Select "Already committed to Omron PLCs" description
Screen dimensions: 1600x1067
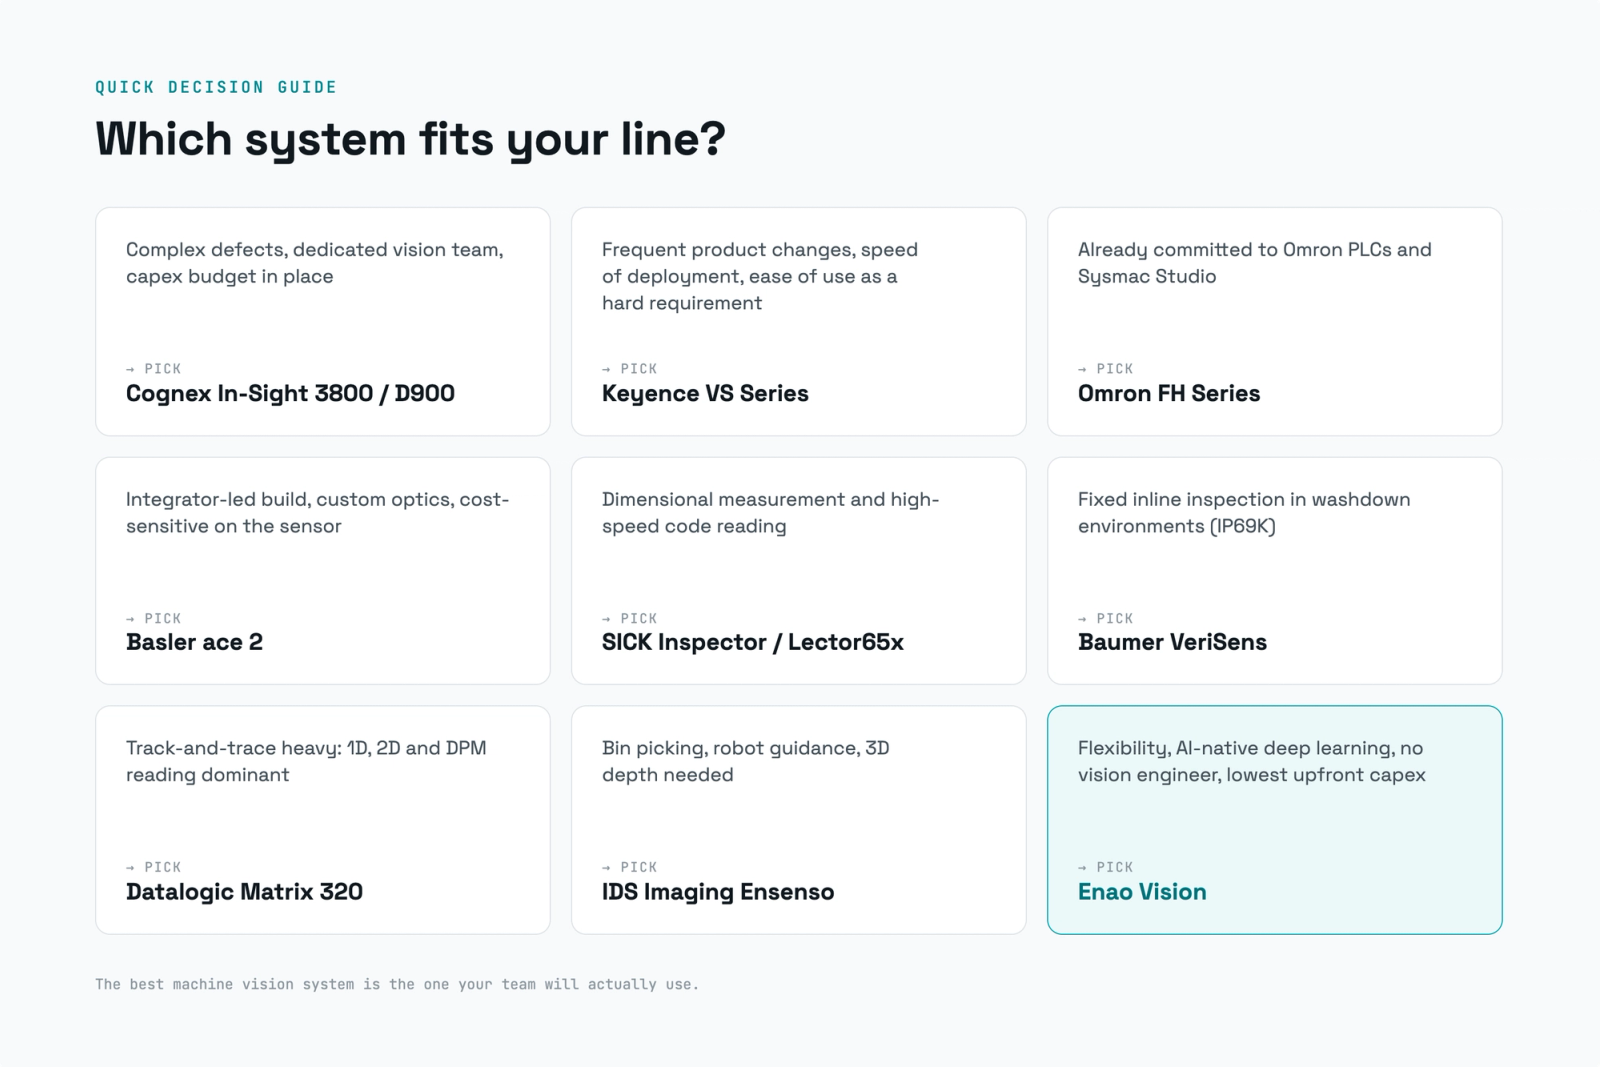point(1255,263)
